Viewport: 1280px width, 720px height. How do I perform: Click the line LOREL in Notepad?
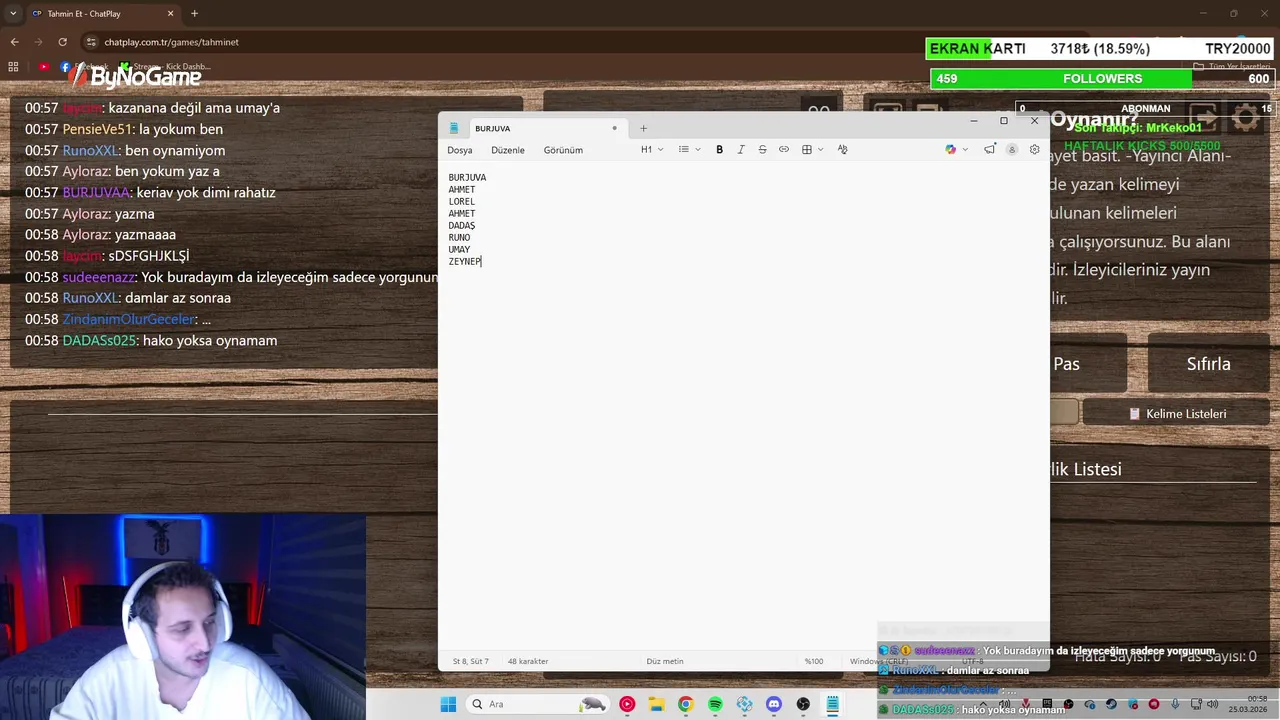click(x=462, y=202)
